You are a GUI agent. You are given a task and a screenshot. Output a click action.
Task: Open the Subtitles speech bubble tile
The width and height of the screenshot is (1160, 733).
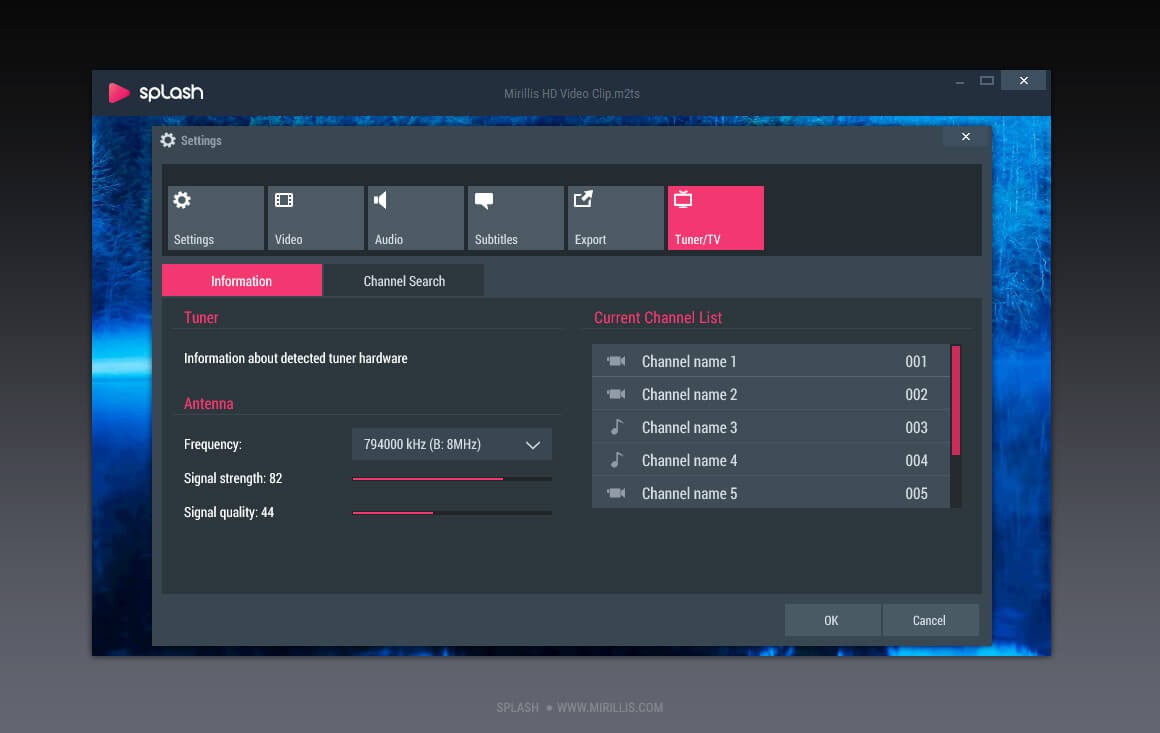pyautogui.click(x=515, y=218)
